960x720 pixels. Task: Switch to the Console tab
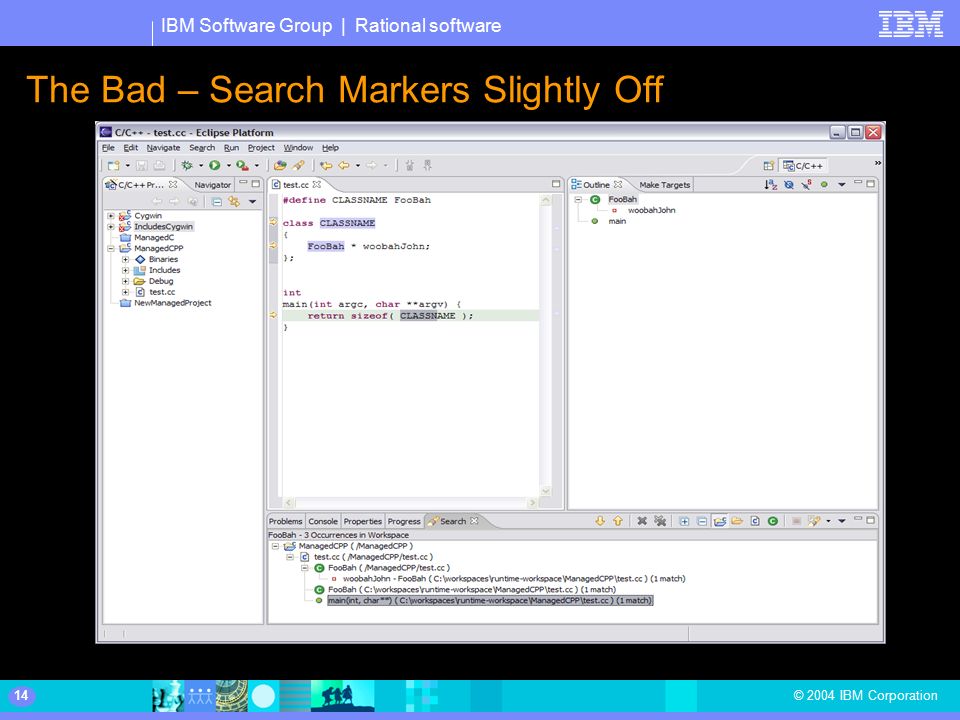tap(323, 522)
